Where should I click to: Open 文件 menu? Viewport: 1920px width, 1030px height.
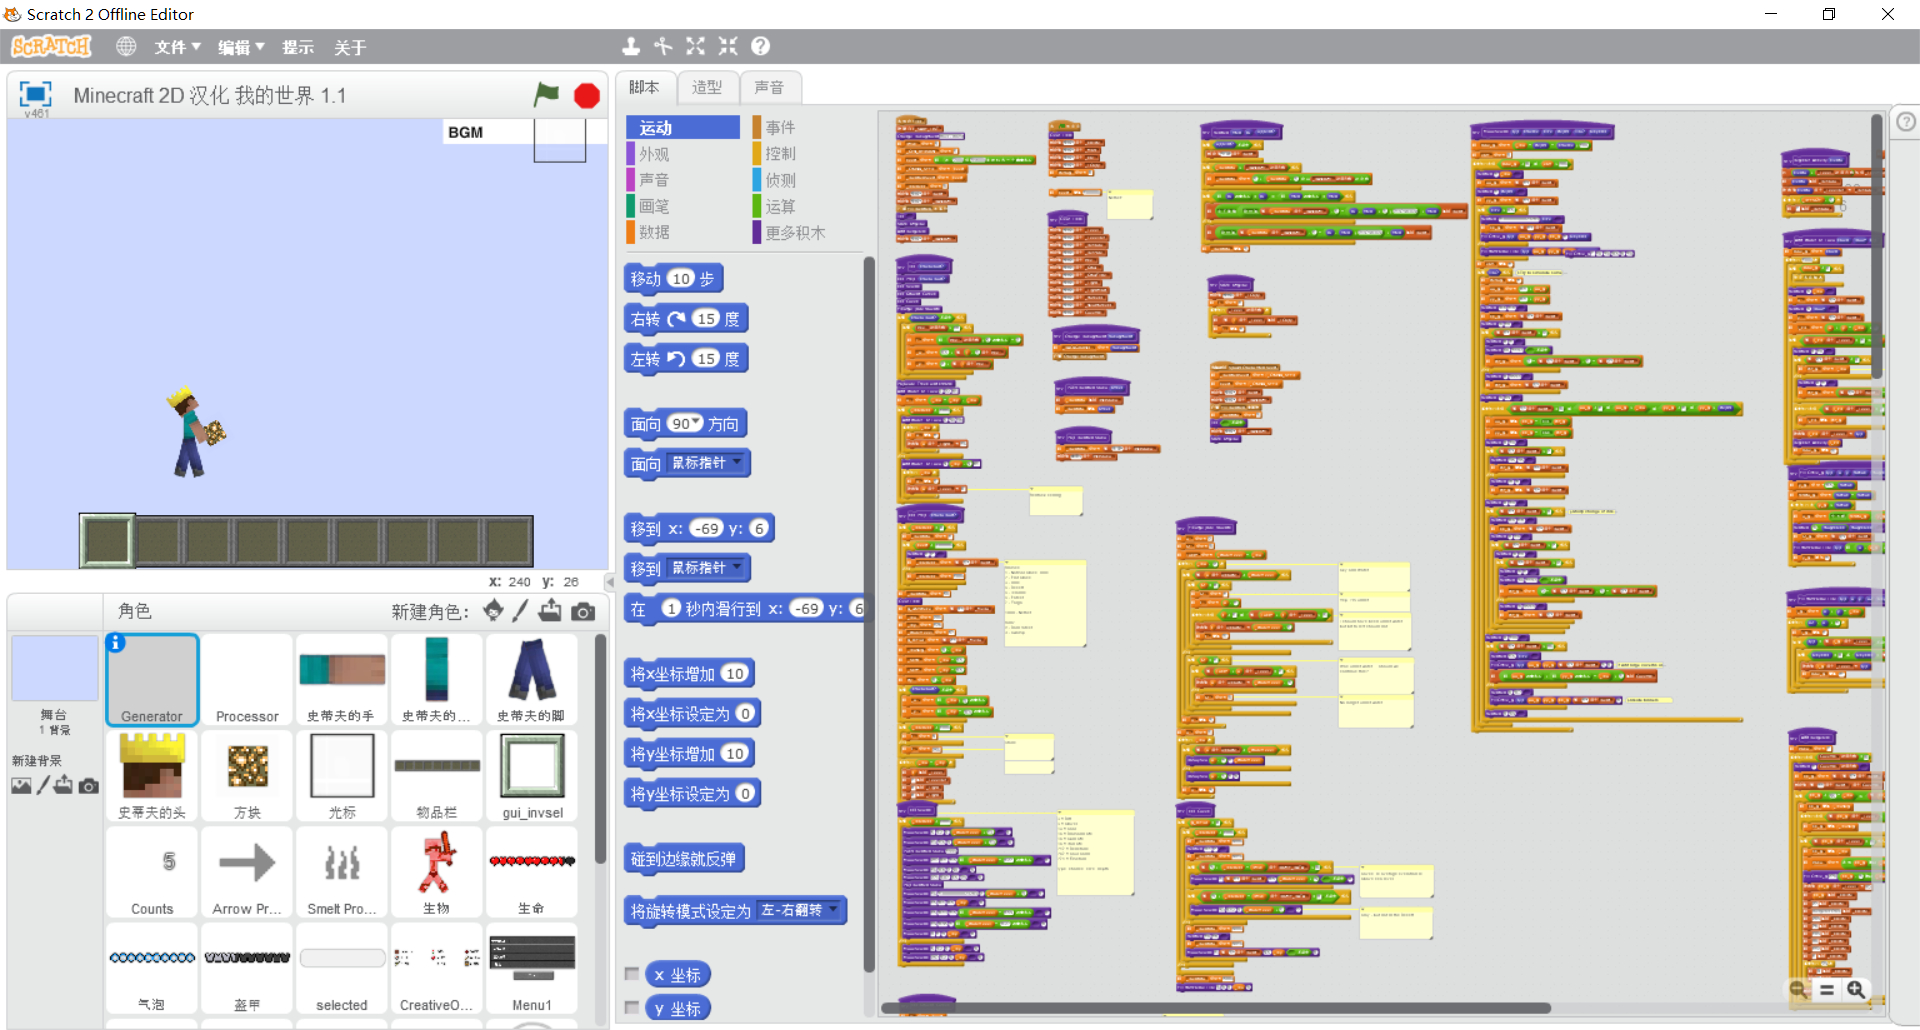click(x=177, y=47)
